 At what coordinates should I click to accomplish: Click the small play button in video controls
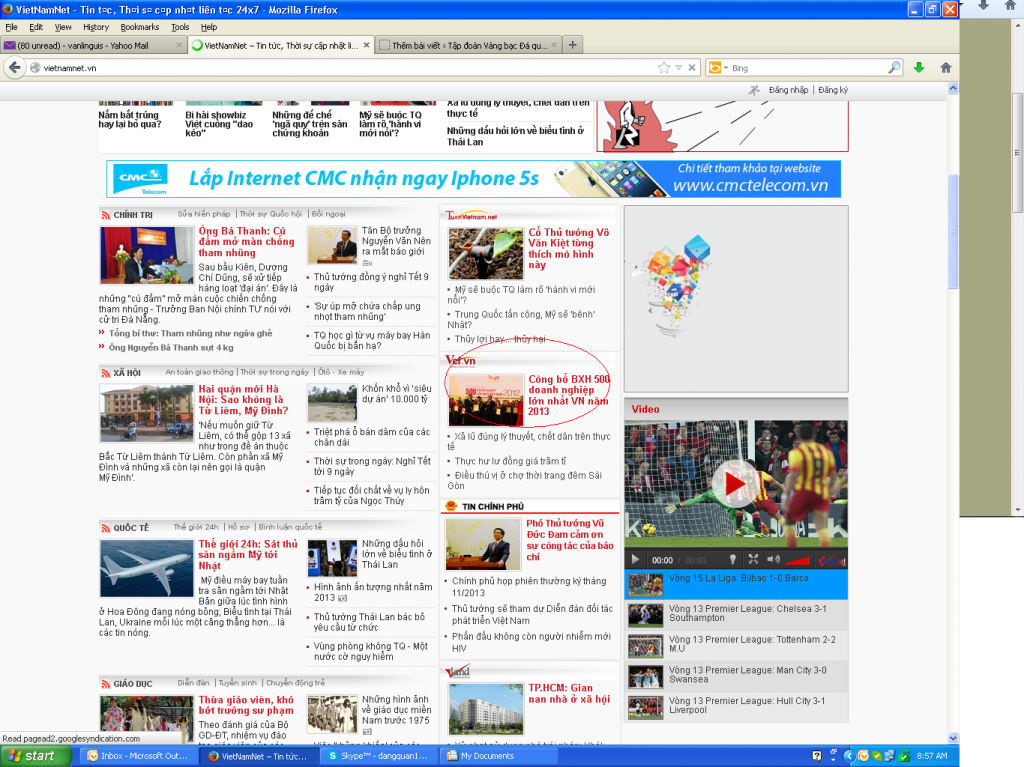click(x=635, y=560)
